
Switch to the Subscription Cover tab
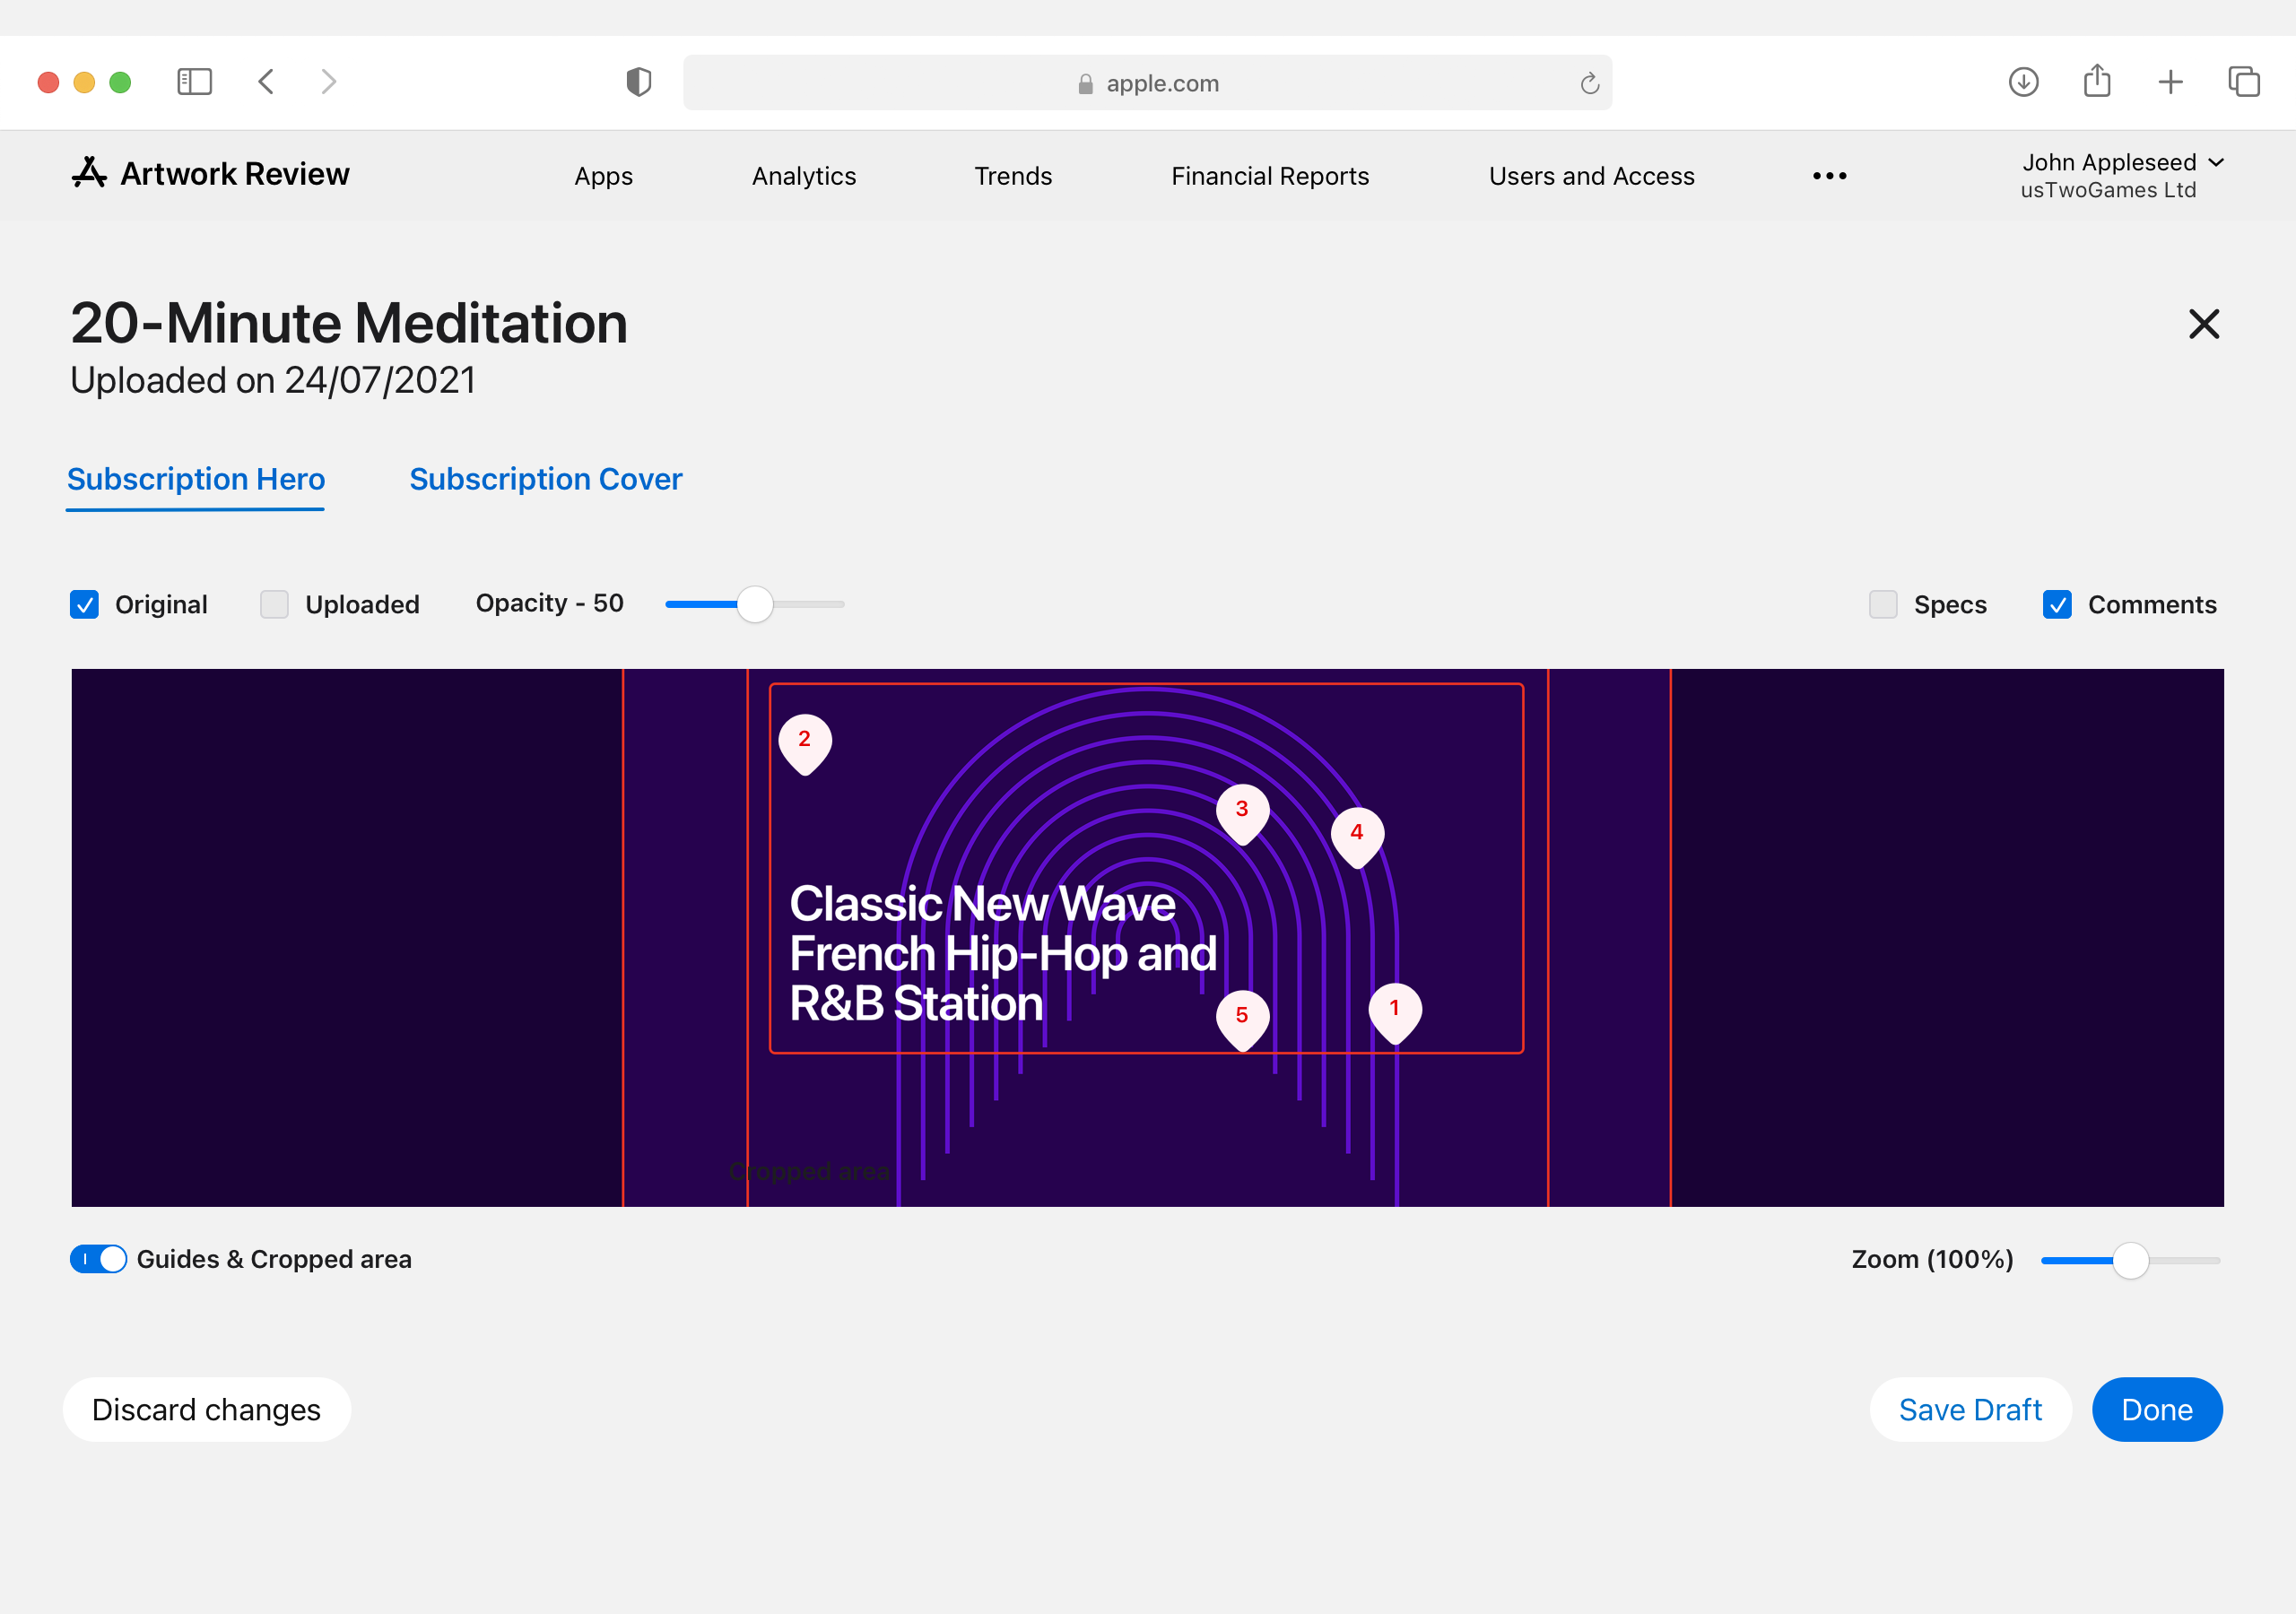pos(545,479)
